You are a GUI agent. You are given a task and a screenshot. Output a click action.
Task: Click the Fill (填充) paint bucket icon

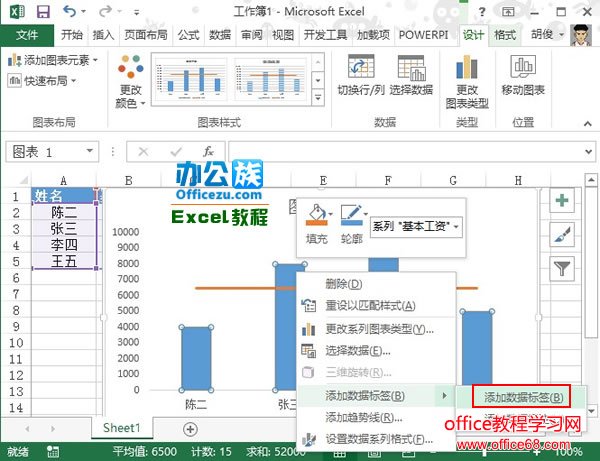tap(316, 215)
